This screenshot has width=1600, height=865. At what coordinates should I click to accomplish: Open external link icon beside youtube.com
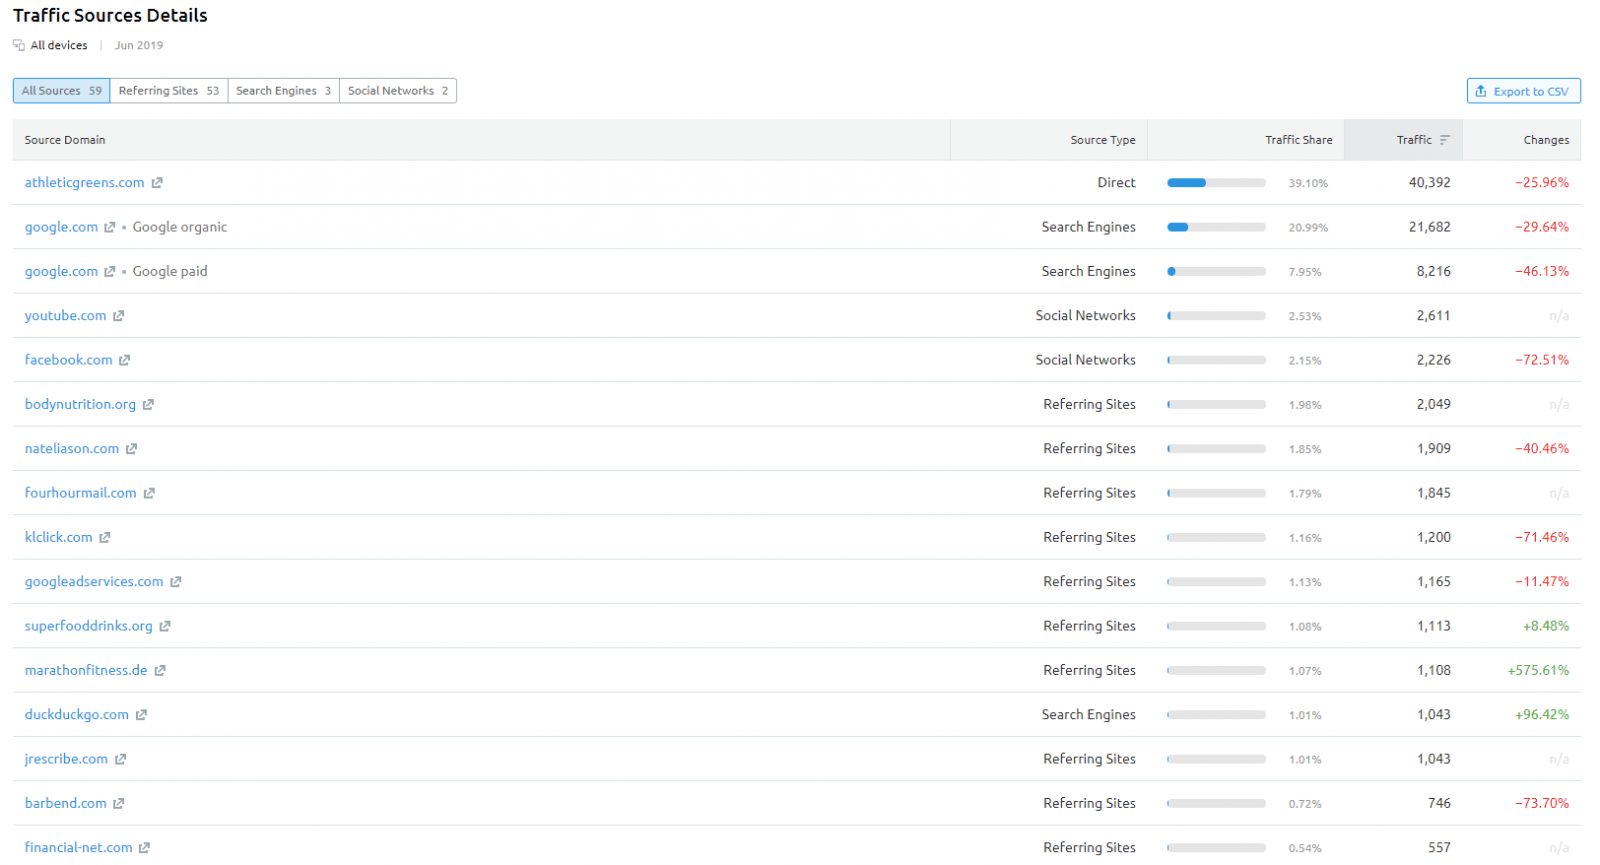click(x=118, y=316)
